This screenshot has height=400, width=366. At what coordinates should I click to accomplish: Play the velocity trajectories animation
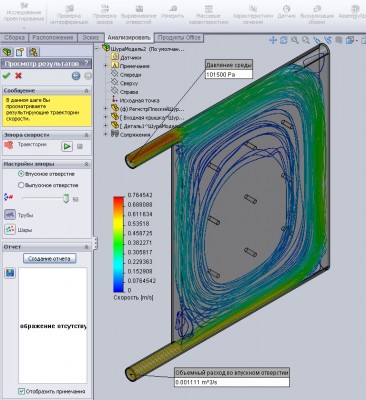67,146
